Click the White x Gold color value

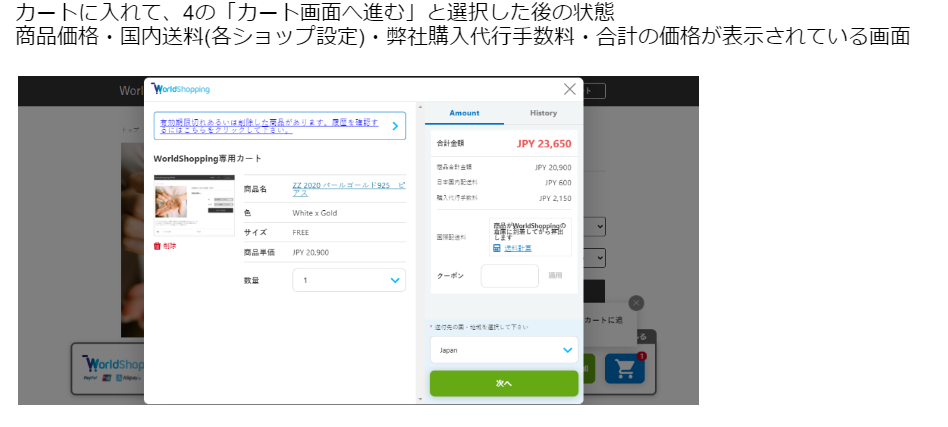pyautogui.click(x=315, y=213)
